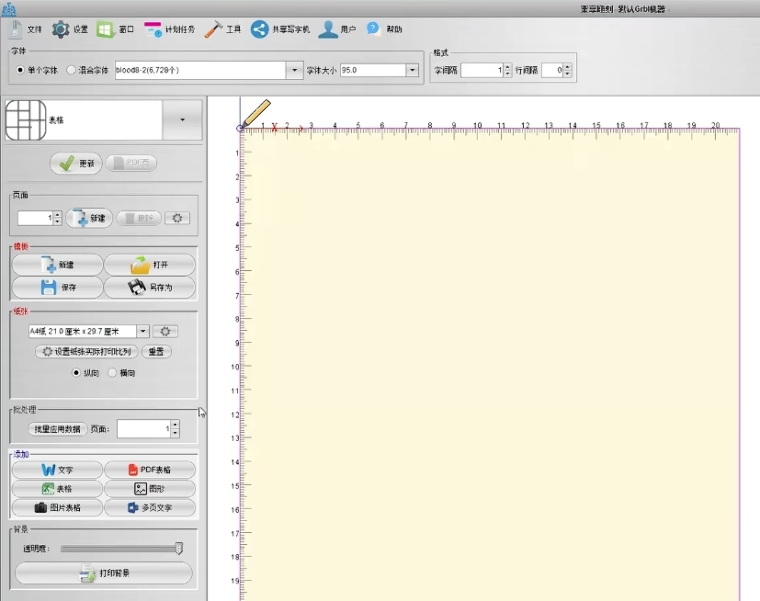Viewport: 760px width, 601px height.
Task: Select 横向 landscape orientation
Action: [x=113, y=372]
